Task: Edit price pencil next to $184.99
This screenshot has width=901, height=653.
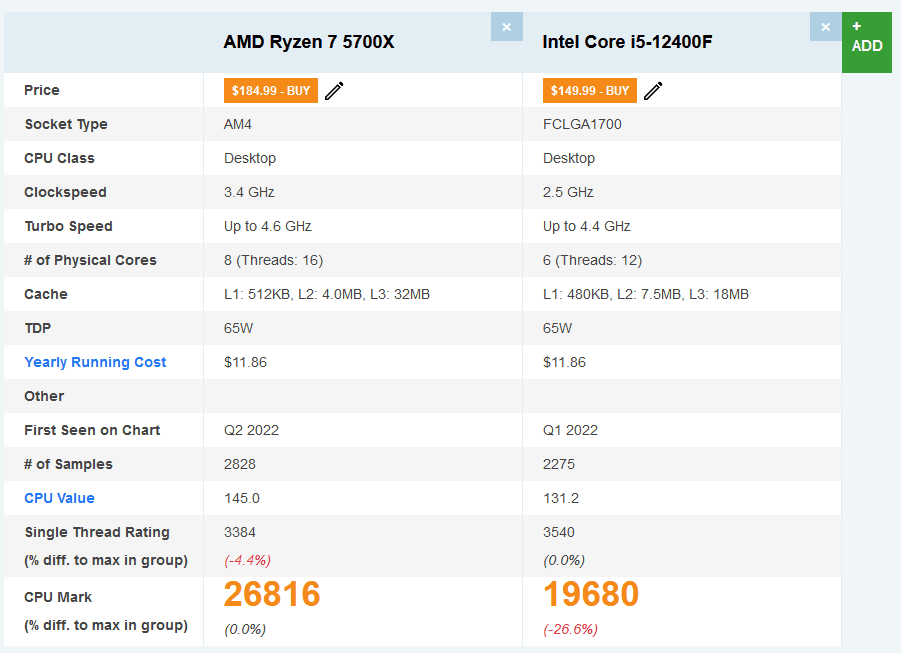Action: click(x=334, y=90)
